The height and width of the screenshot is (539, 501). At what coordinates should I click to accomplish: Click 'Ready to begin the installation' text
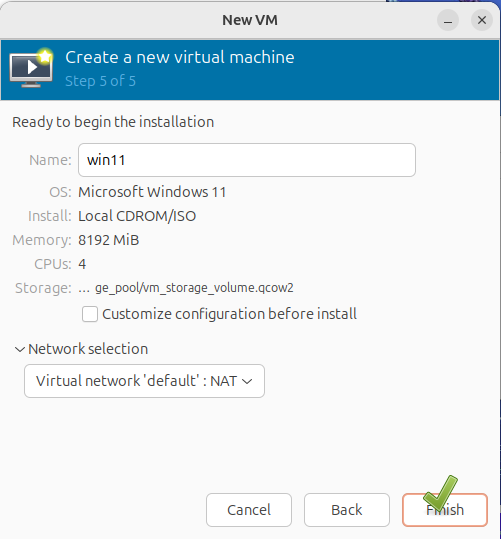113,122
